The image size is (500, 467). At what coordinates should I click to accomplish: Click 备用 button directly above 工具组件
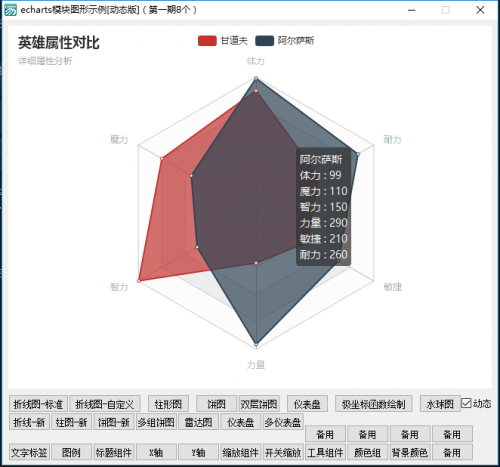[x=325, y=434]
